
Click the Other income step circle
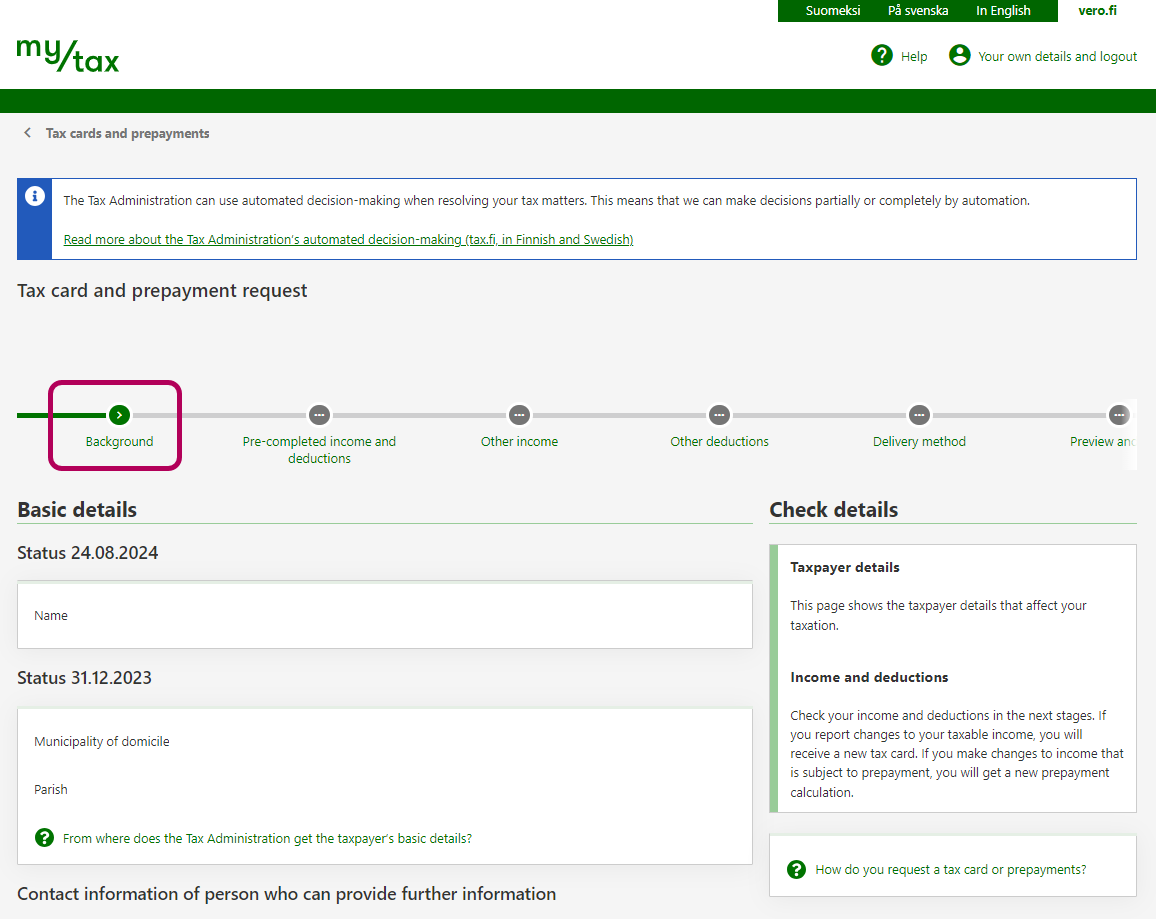click(519, 414)
